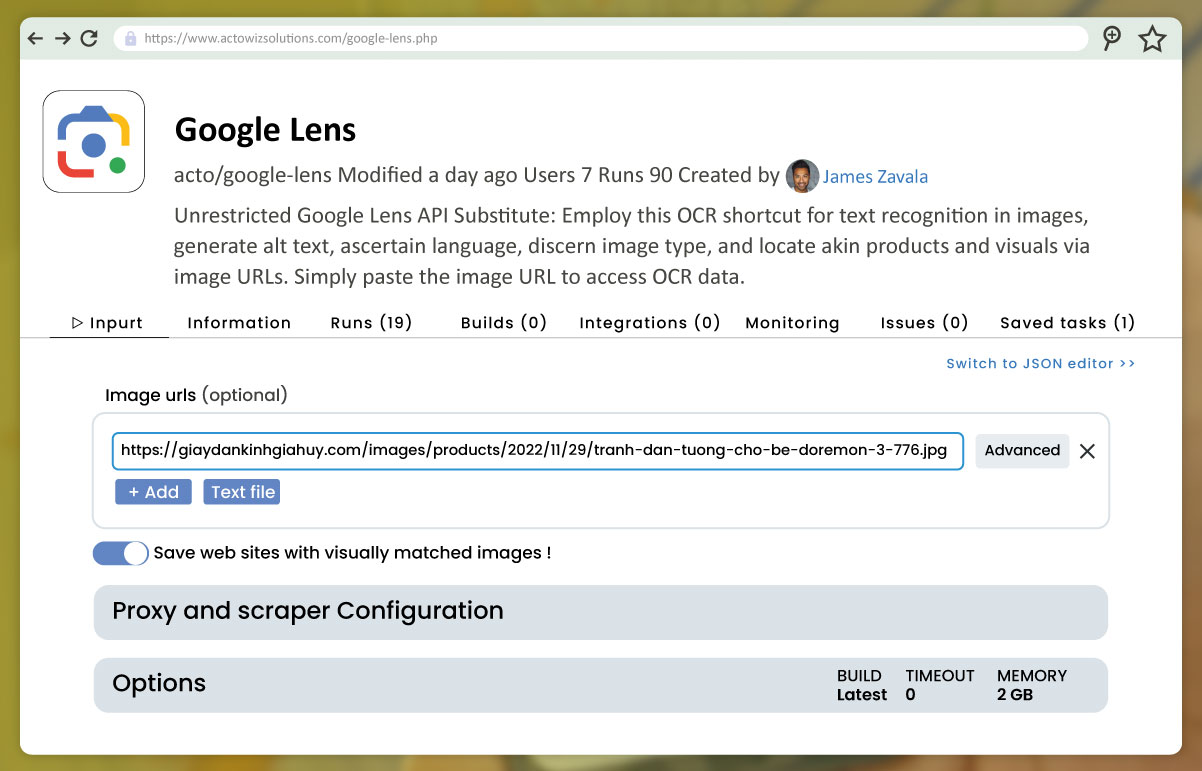The height and width of the screenshot is (771, 1202).
Task: Open the Saved tasks (1) tab
Action: coord(1067,323)
